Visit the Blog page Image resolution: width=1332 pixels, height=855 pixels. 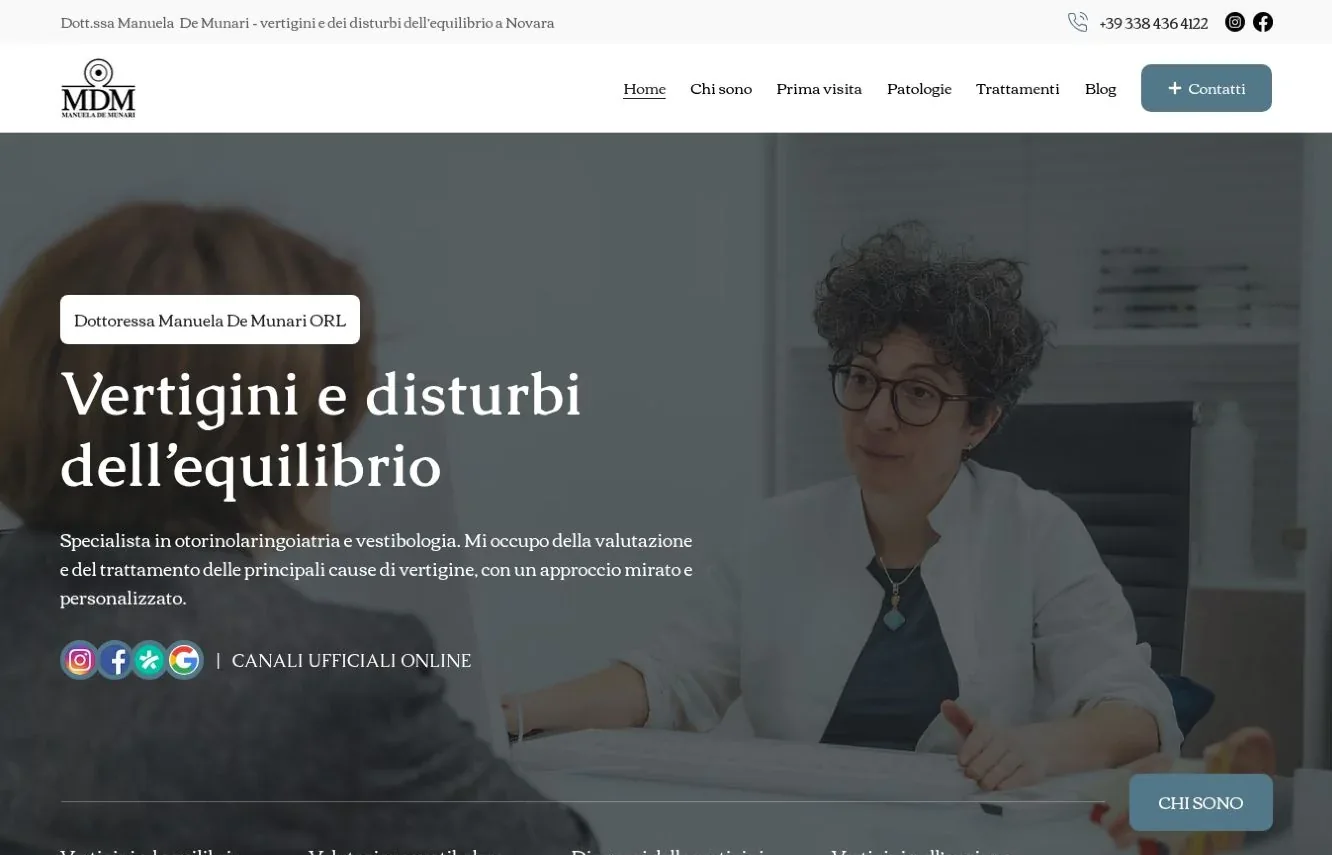(x=1100, y=89)
